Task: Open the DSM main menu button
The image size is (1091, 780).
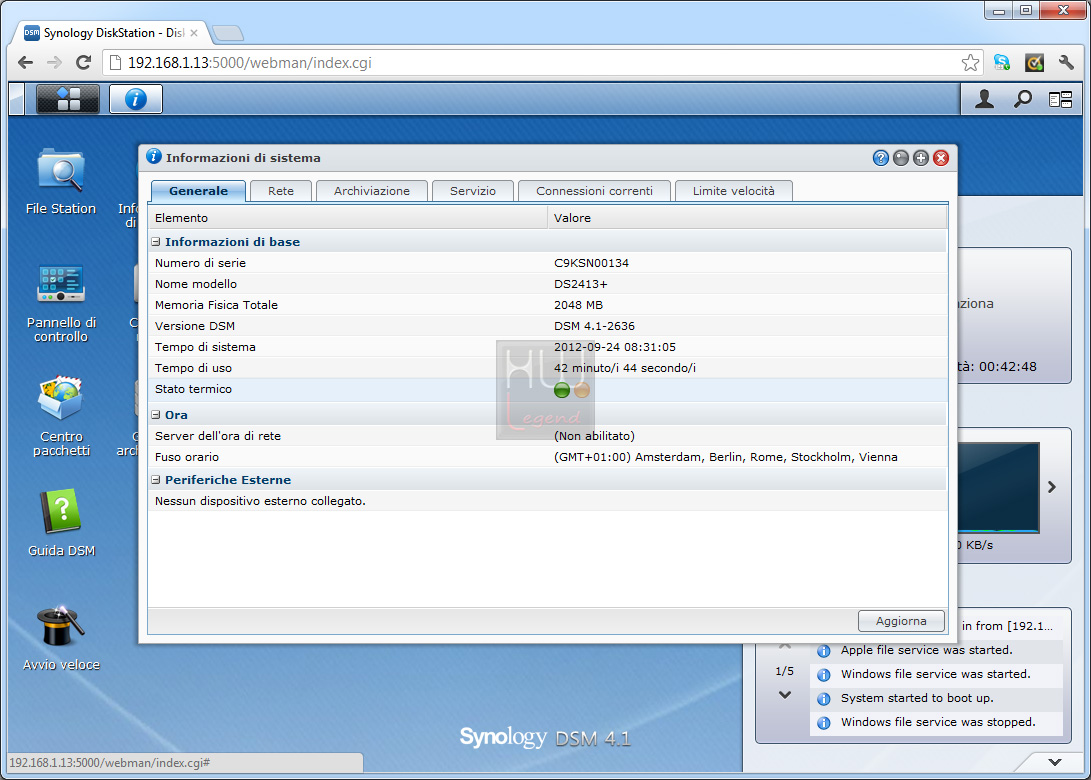Action: click(67, 99)
